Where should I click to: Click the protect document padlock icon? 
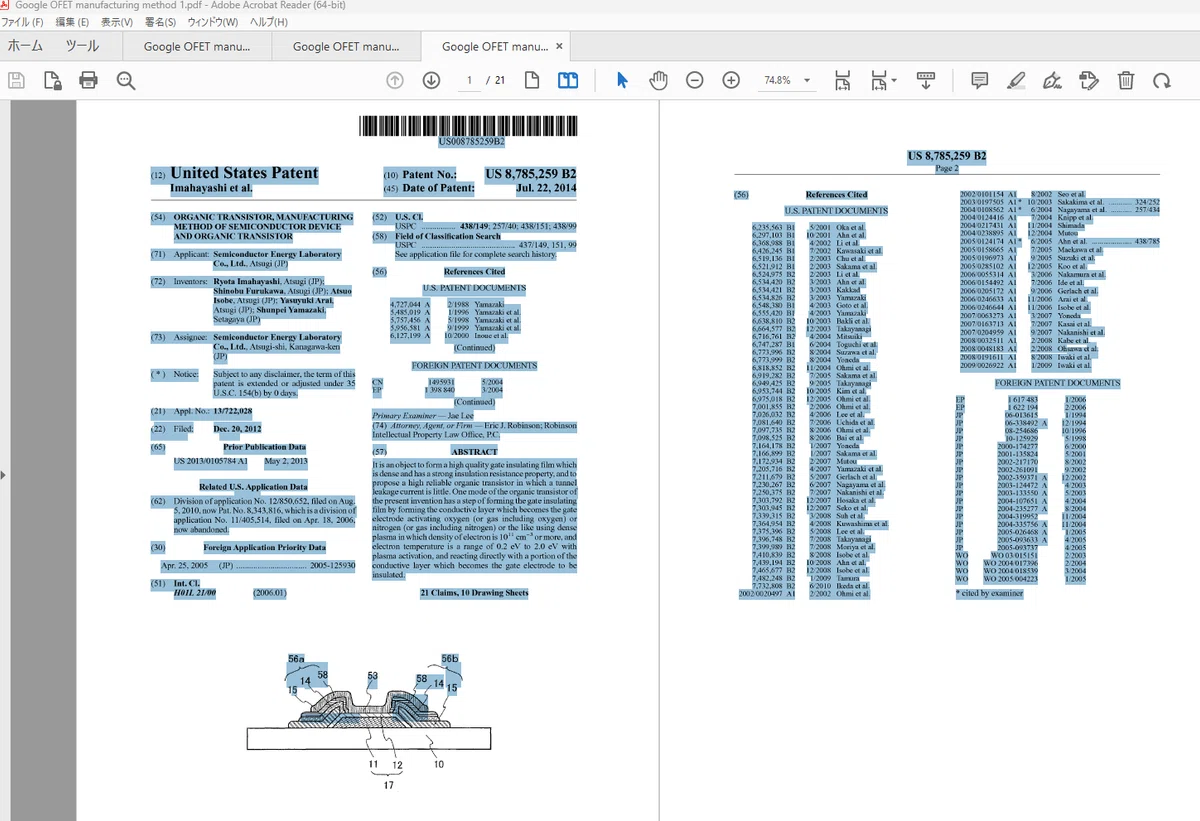[x=52, y=80]
